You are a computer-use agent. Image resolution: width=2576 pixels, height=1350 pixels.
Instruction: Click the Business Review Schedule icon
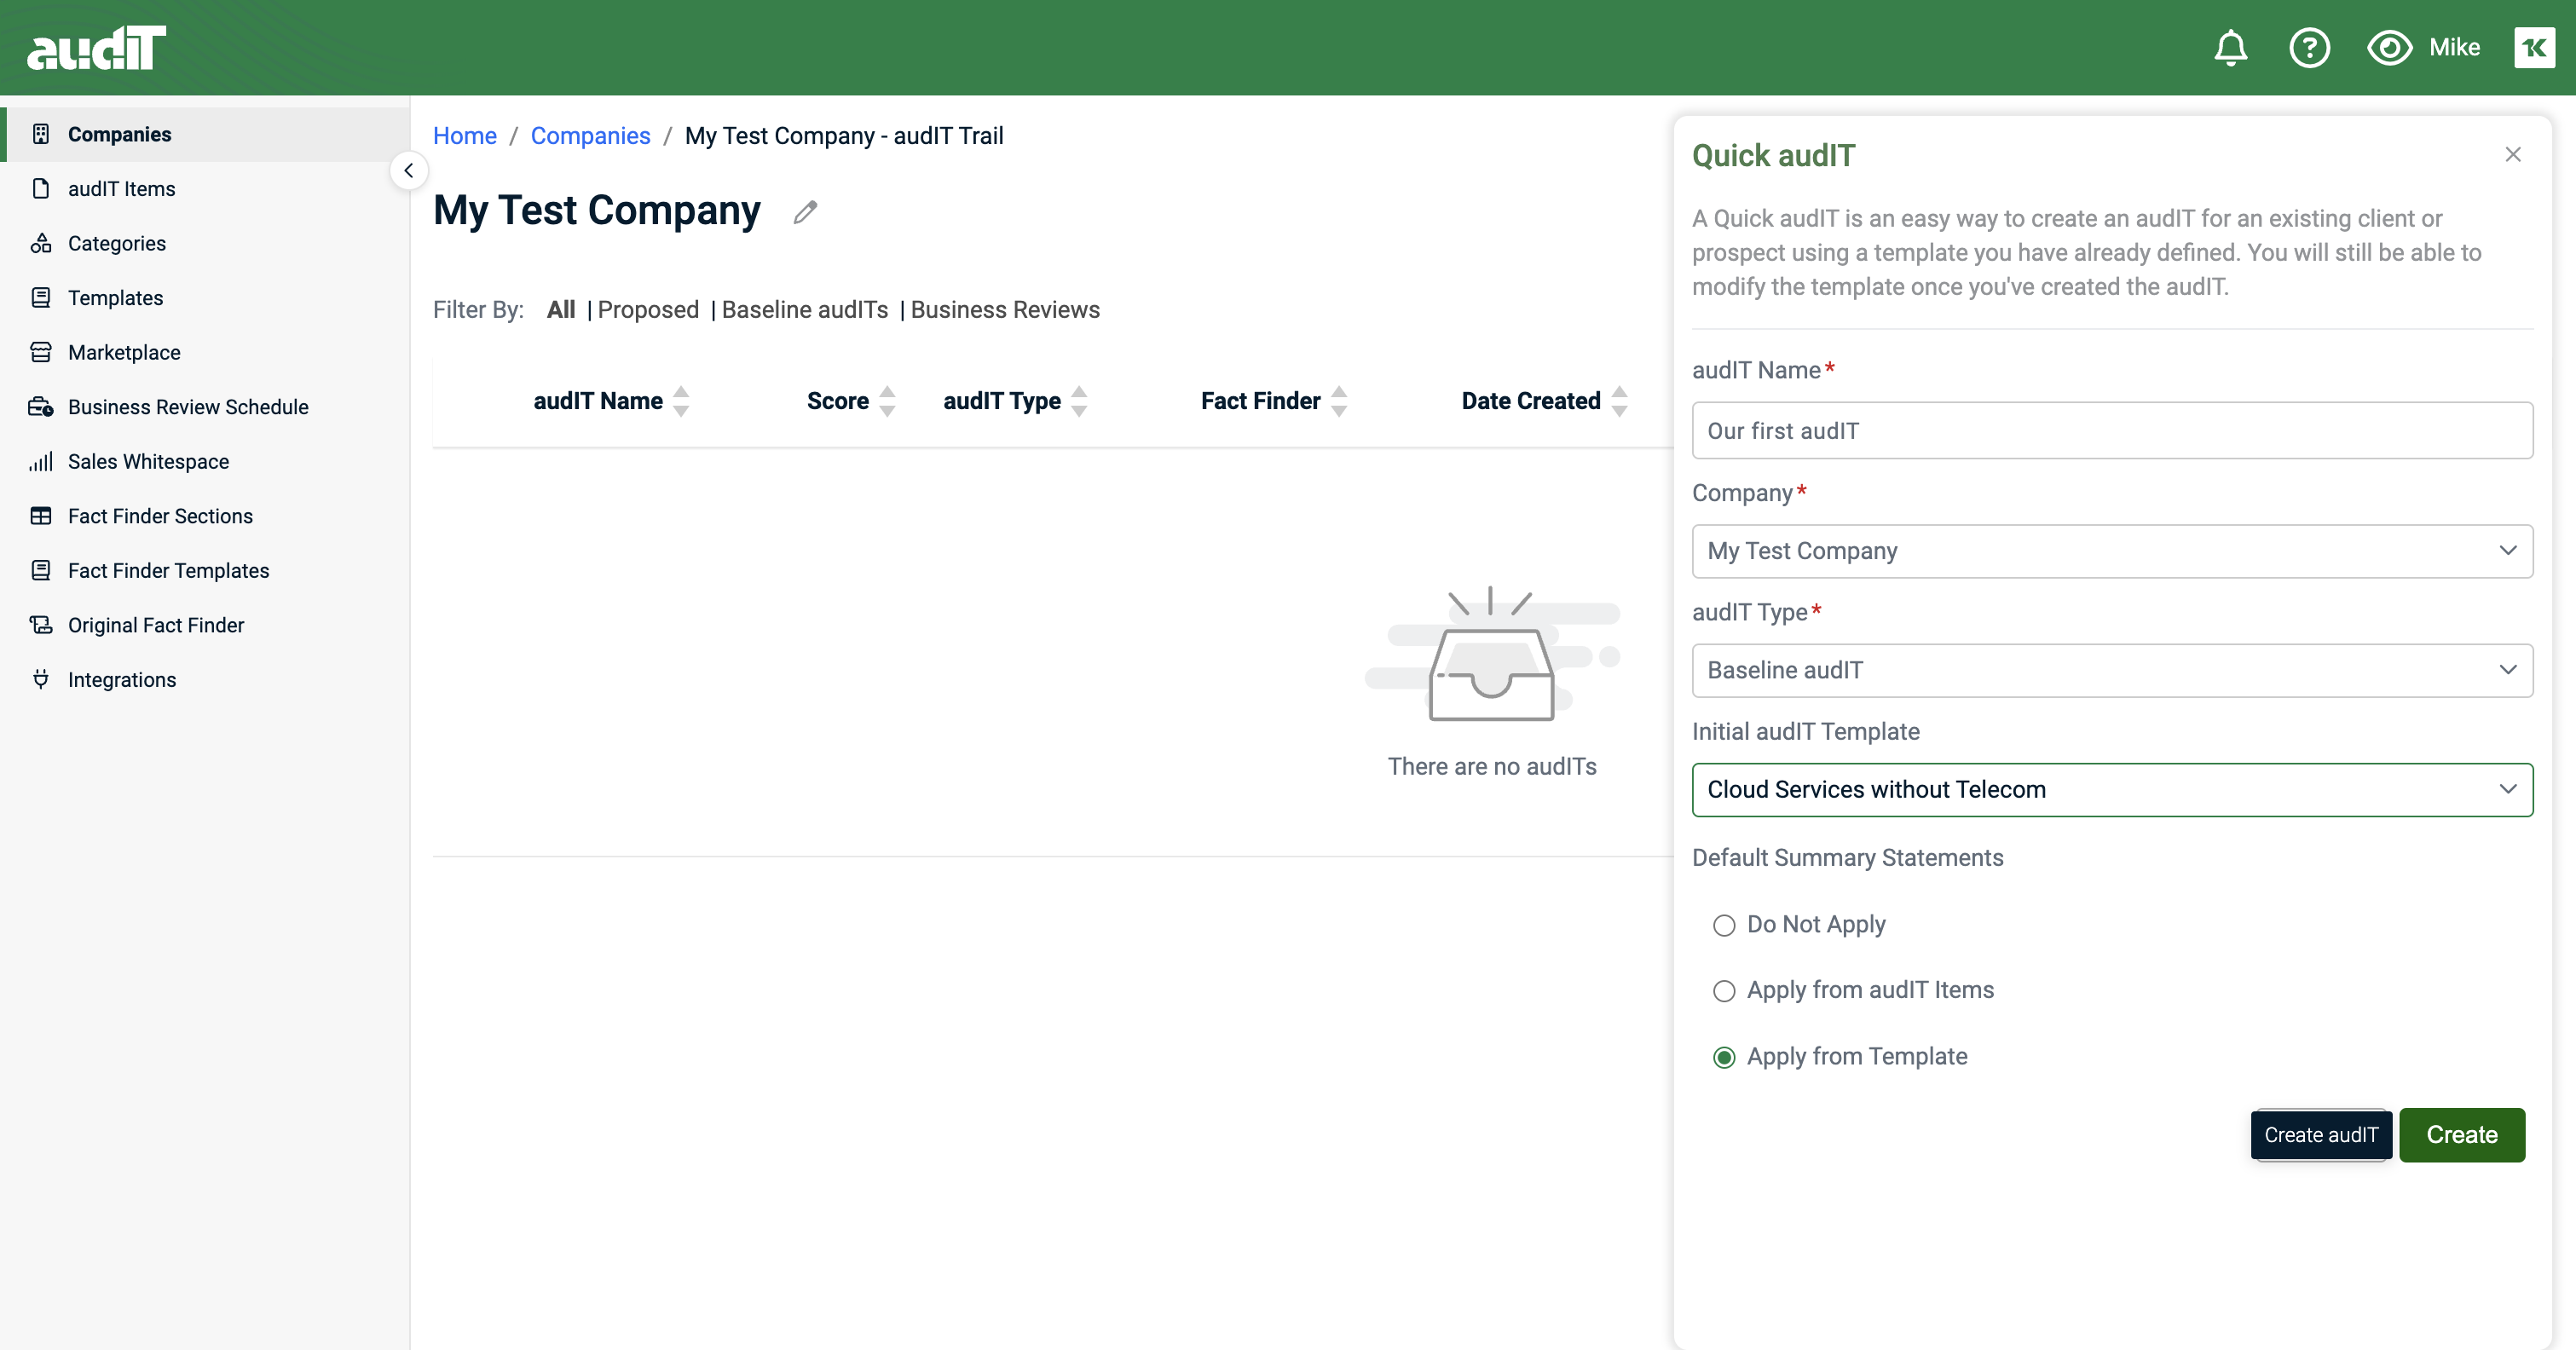tap(41, 407)
